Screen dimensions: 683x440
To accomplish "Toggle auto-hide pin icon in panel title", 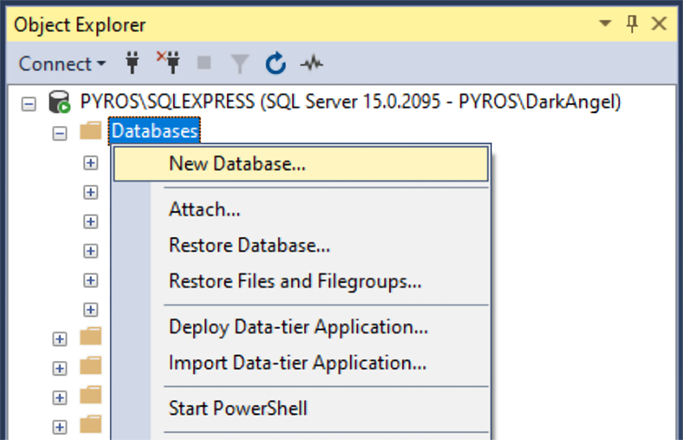I will 632,24.
